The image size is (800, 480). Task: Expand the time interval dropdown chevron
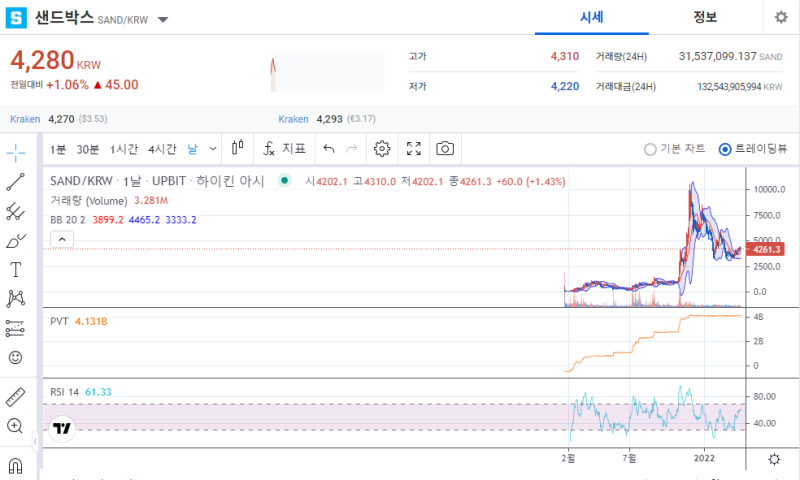(213, 148)
